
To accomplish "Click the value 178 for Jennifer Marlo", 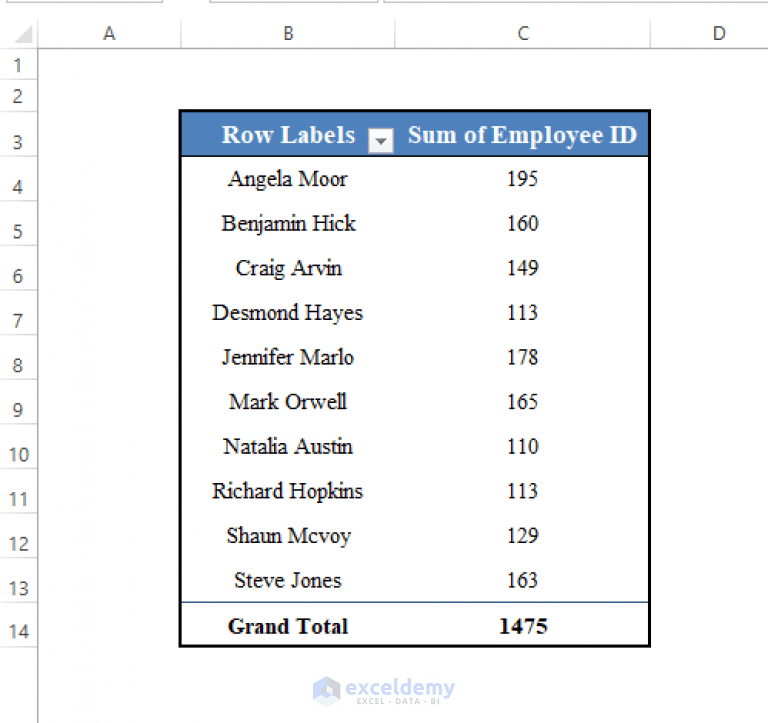I will pos(522,357).
